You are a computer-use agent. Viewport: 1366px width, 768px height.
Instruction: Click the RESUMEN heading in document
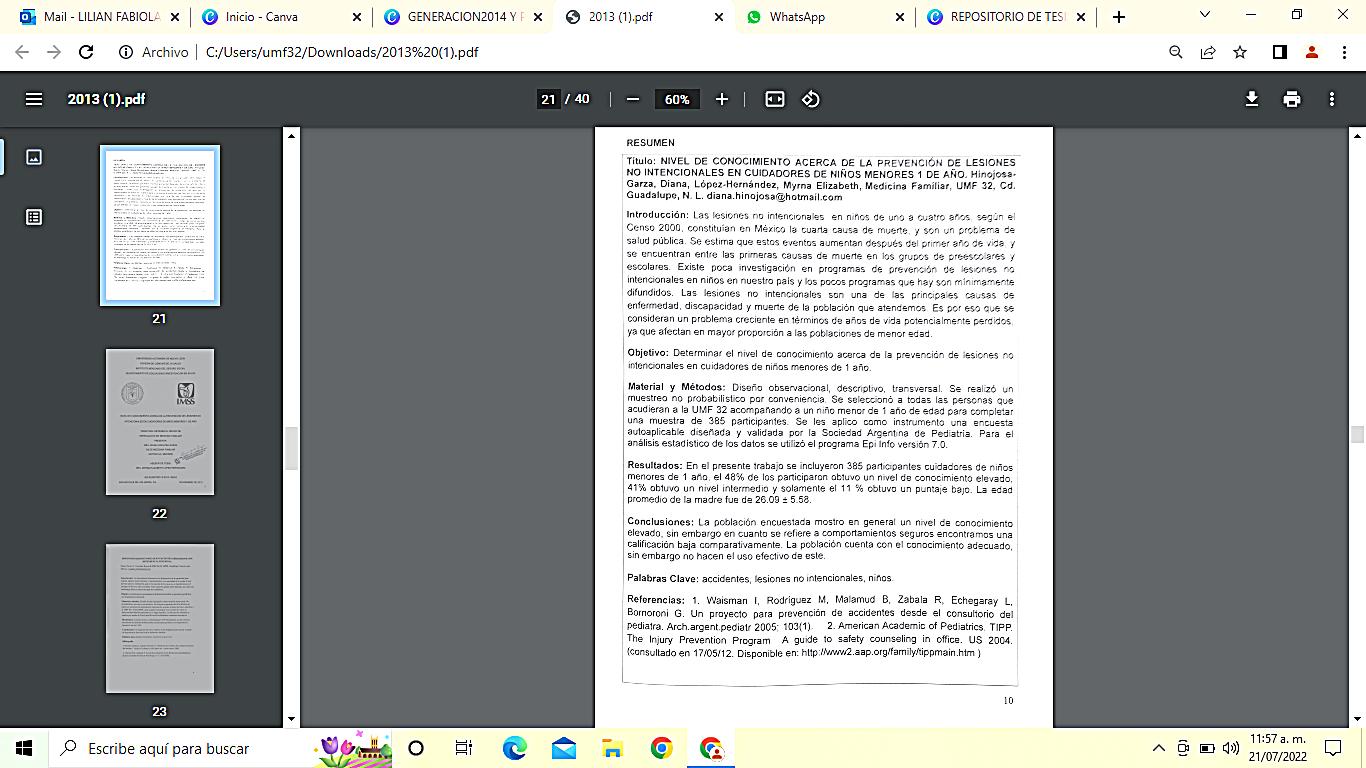point(651,143)
